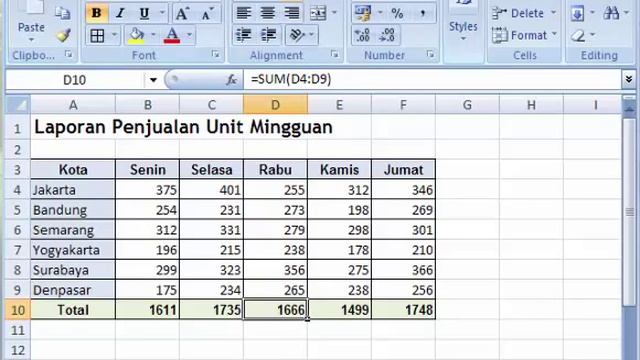The image size is (640, 360).
Task: Click the Name Box showing D10
Action: (74, 80)
